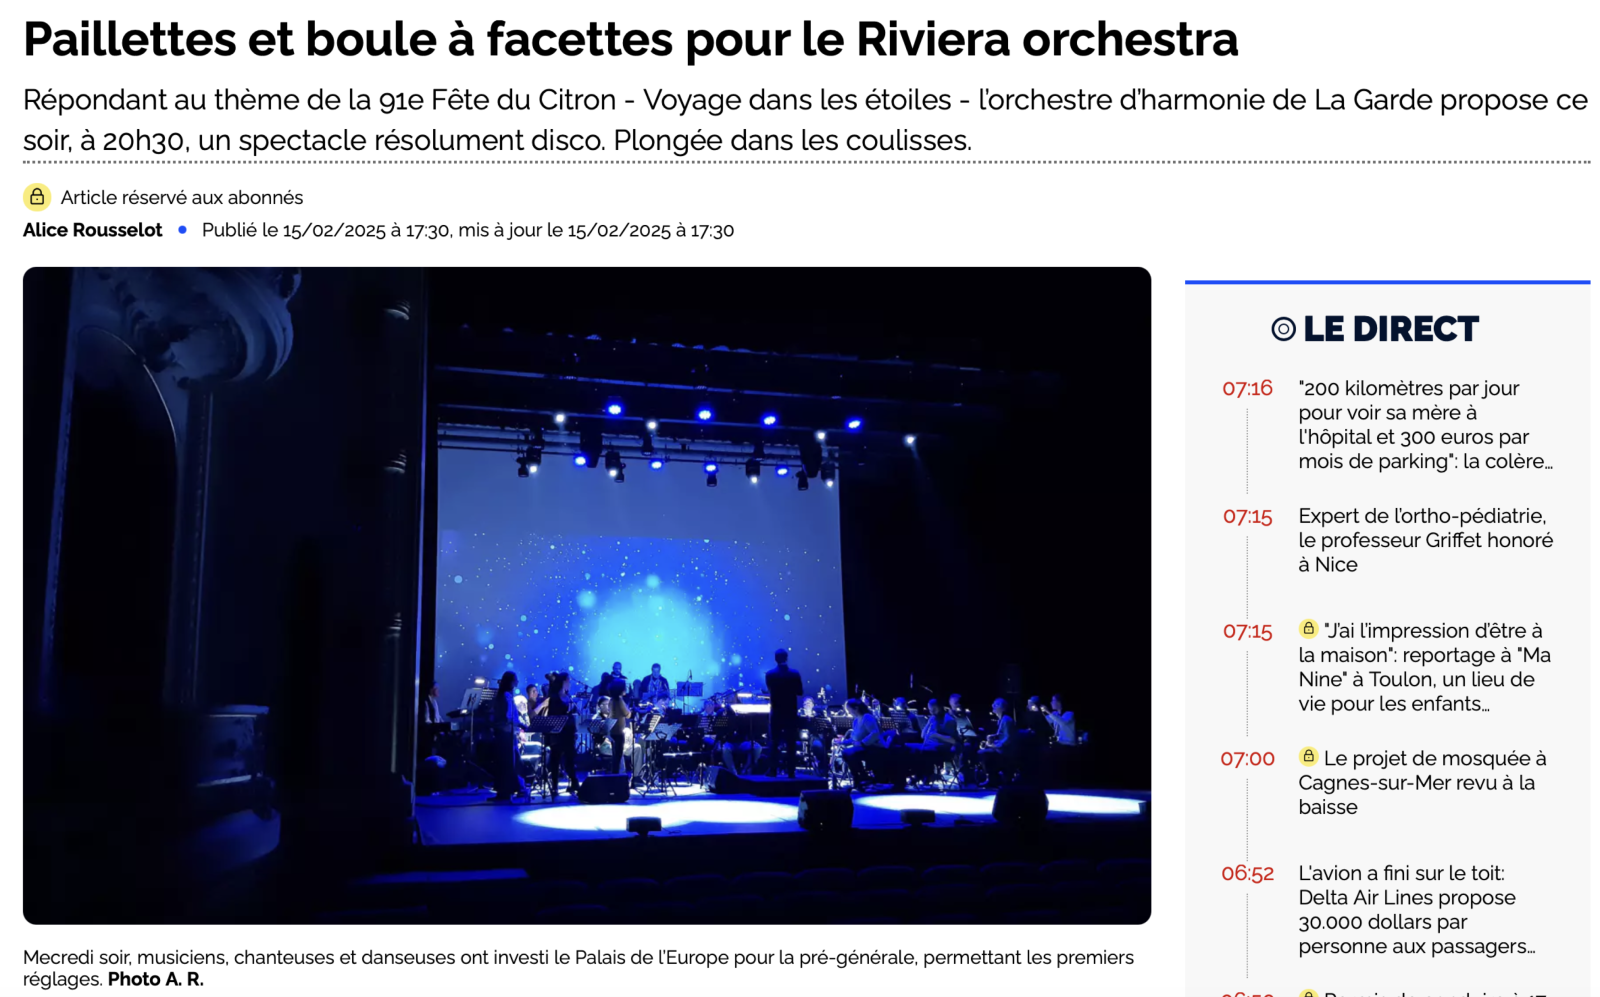Click the photo caption crediting Photo A. R.
The image size is (1600, 997).
tap(578, 968)
